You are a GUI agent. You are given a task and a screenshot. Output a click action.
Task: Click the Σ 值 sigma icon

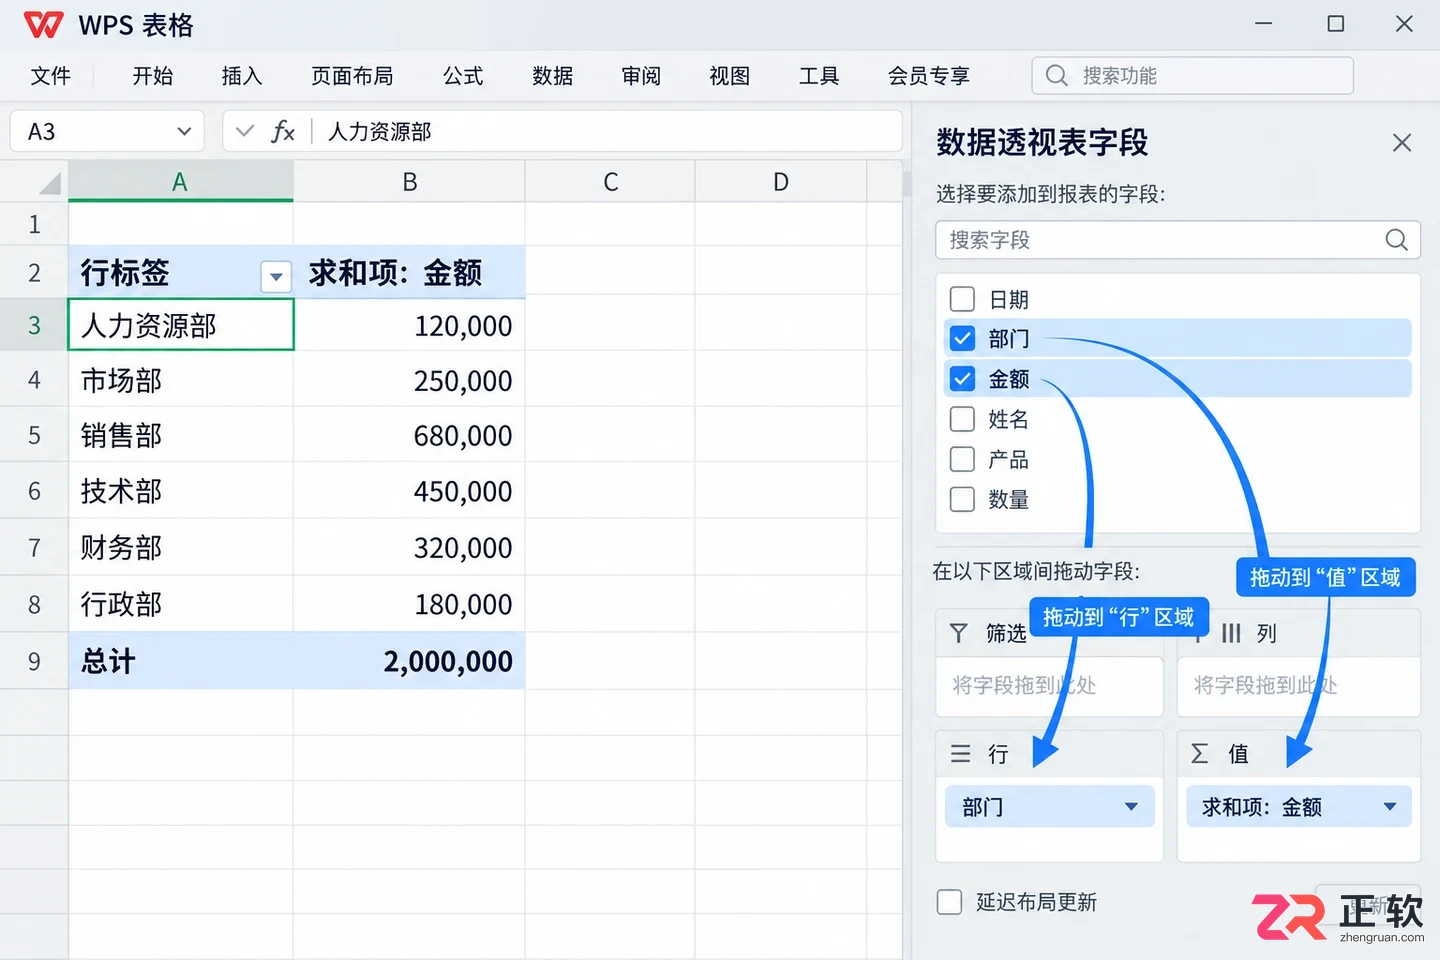pyautogui.click(x=1200, y=754)
